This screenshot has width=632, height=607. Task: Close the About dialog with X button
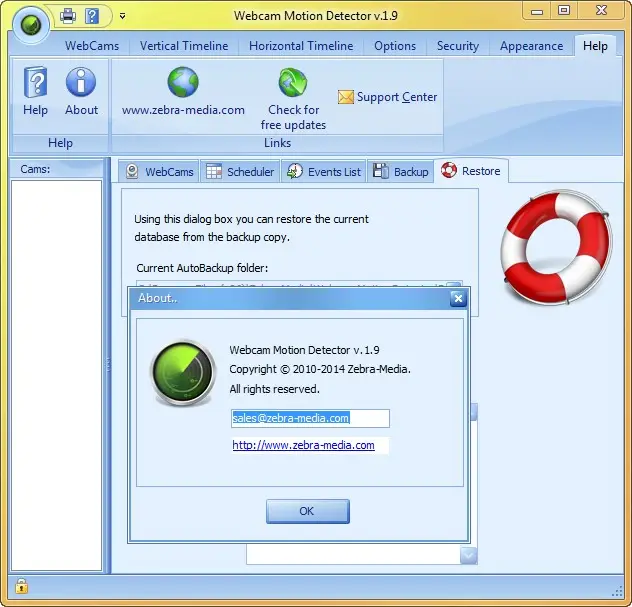(x=458, y=299)
